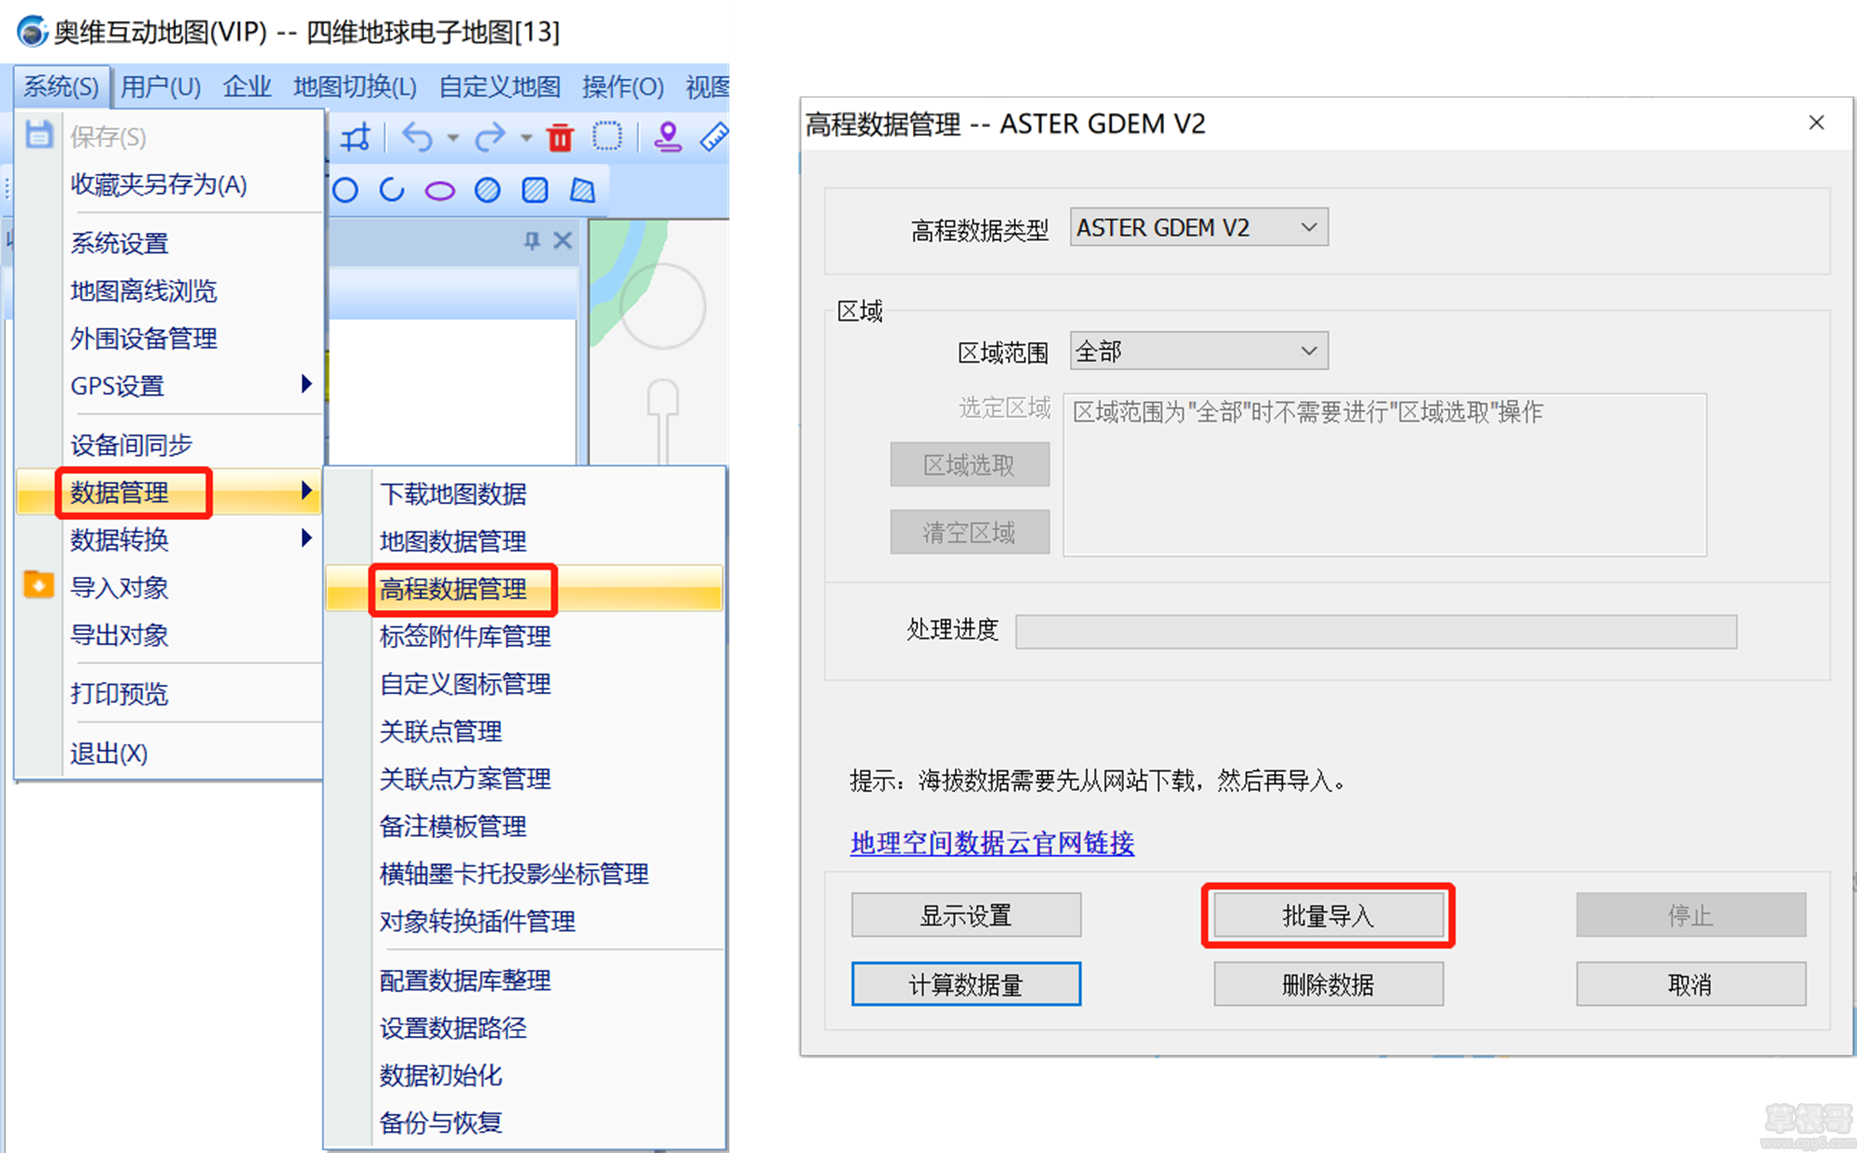Select the hatched polygon tool
Image resolution: width=1857 pixels, height=1153 pixels.
583,190
